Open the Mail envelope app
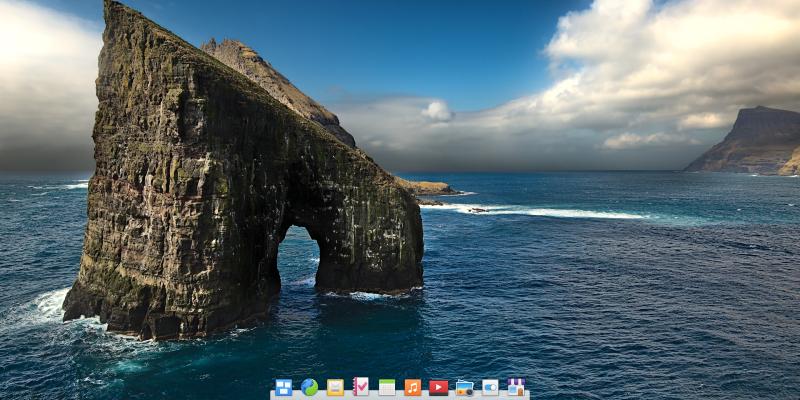This screenshot has width=800, height=400. pyautogui.click(x=335, y=387)
